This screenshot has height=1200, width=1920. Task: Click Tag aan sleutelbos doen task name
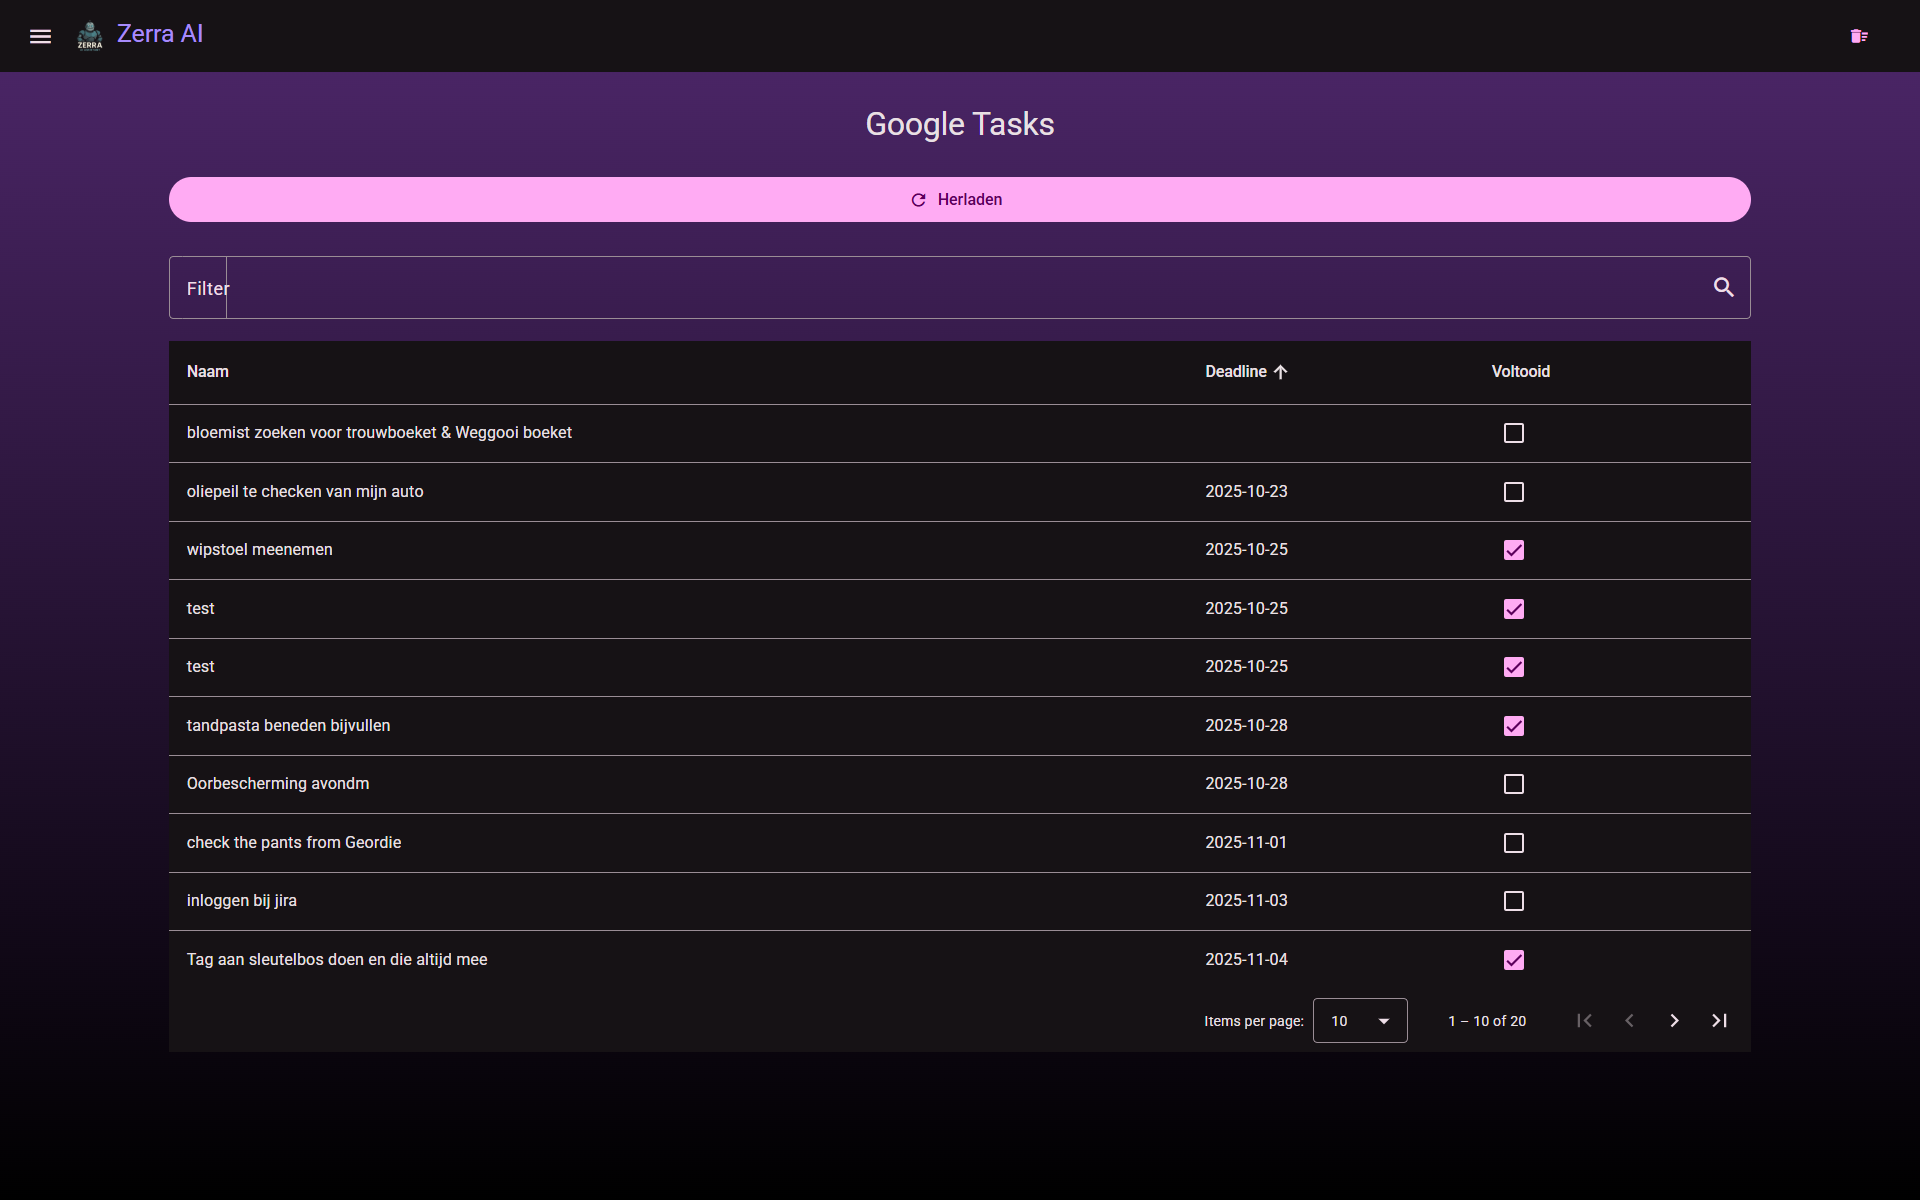(x=337, y=960)
